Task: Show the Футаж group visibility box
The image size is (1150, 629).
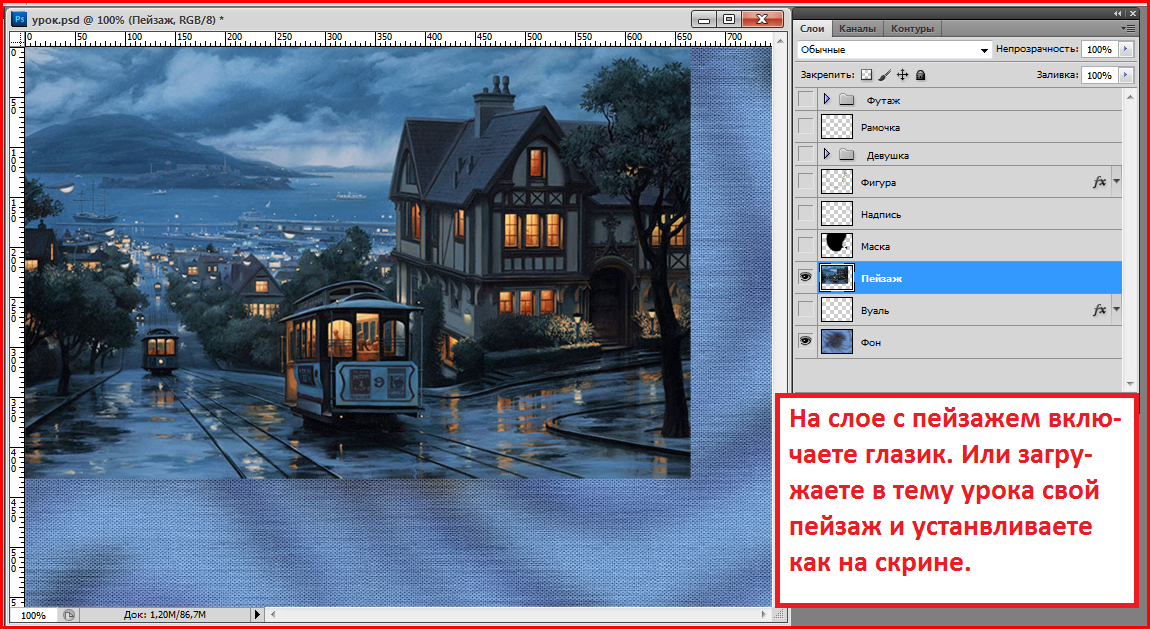Action: coord(805,99)
